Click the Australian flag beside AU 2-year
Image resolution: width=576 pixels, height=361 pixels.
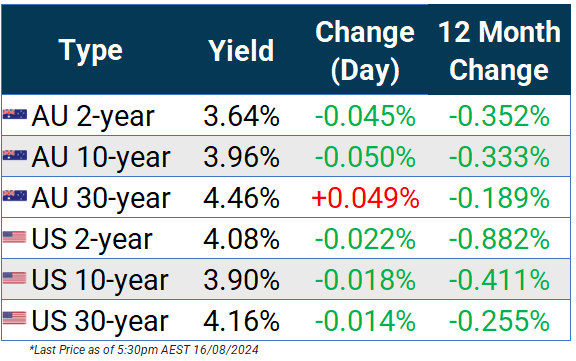[15, 115]
